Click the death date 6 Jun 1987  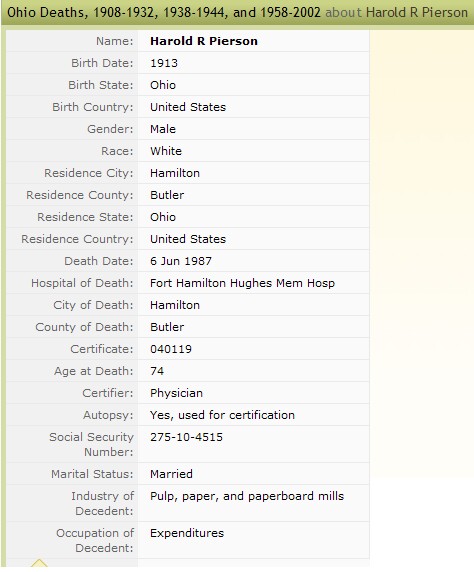(181, 261)
